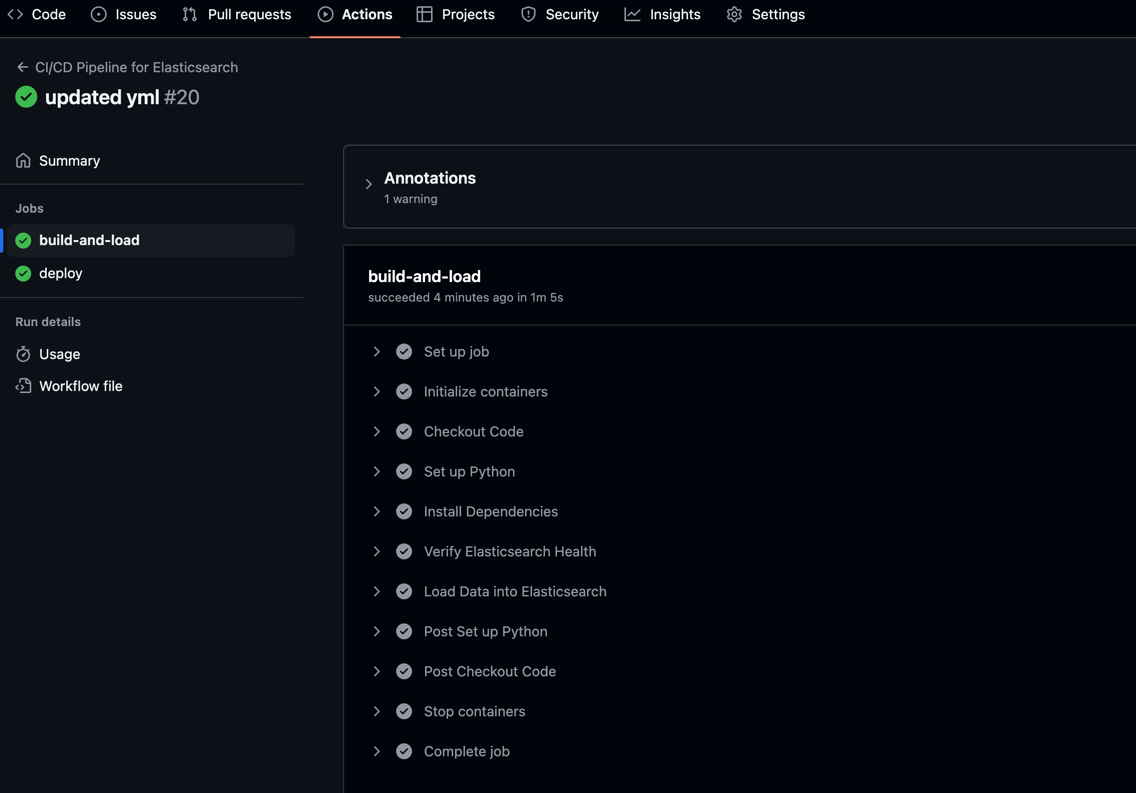Expand the Verify Elasticsearch Health step
The height and width of the screenshot is (793, 1136).
tap(377, 552)
